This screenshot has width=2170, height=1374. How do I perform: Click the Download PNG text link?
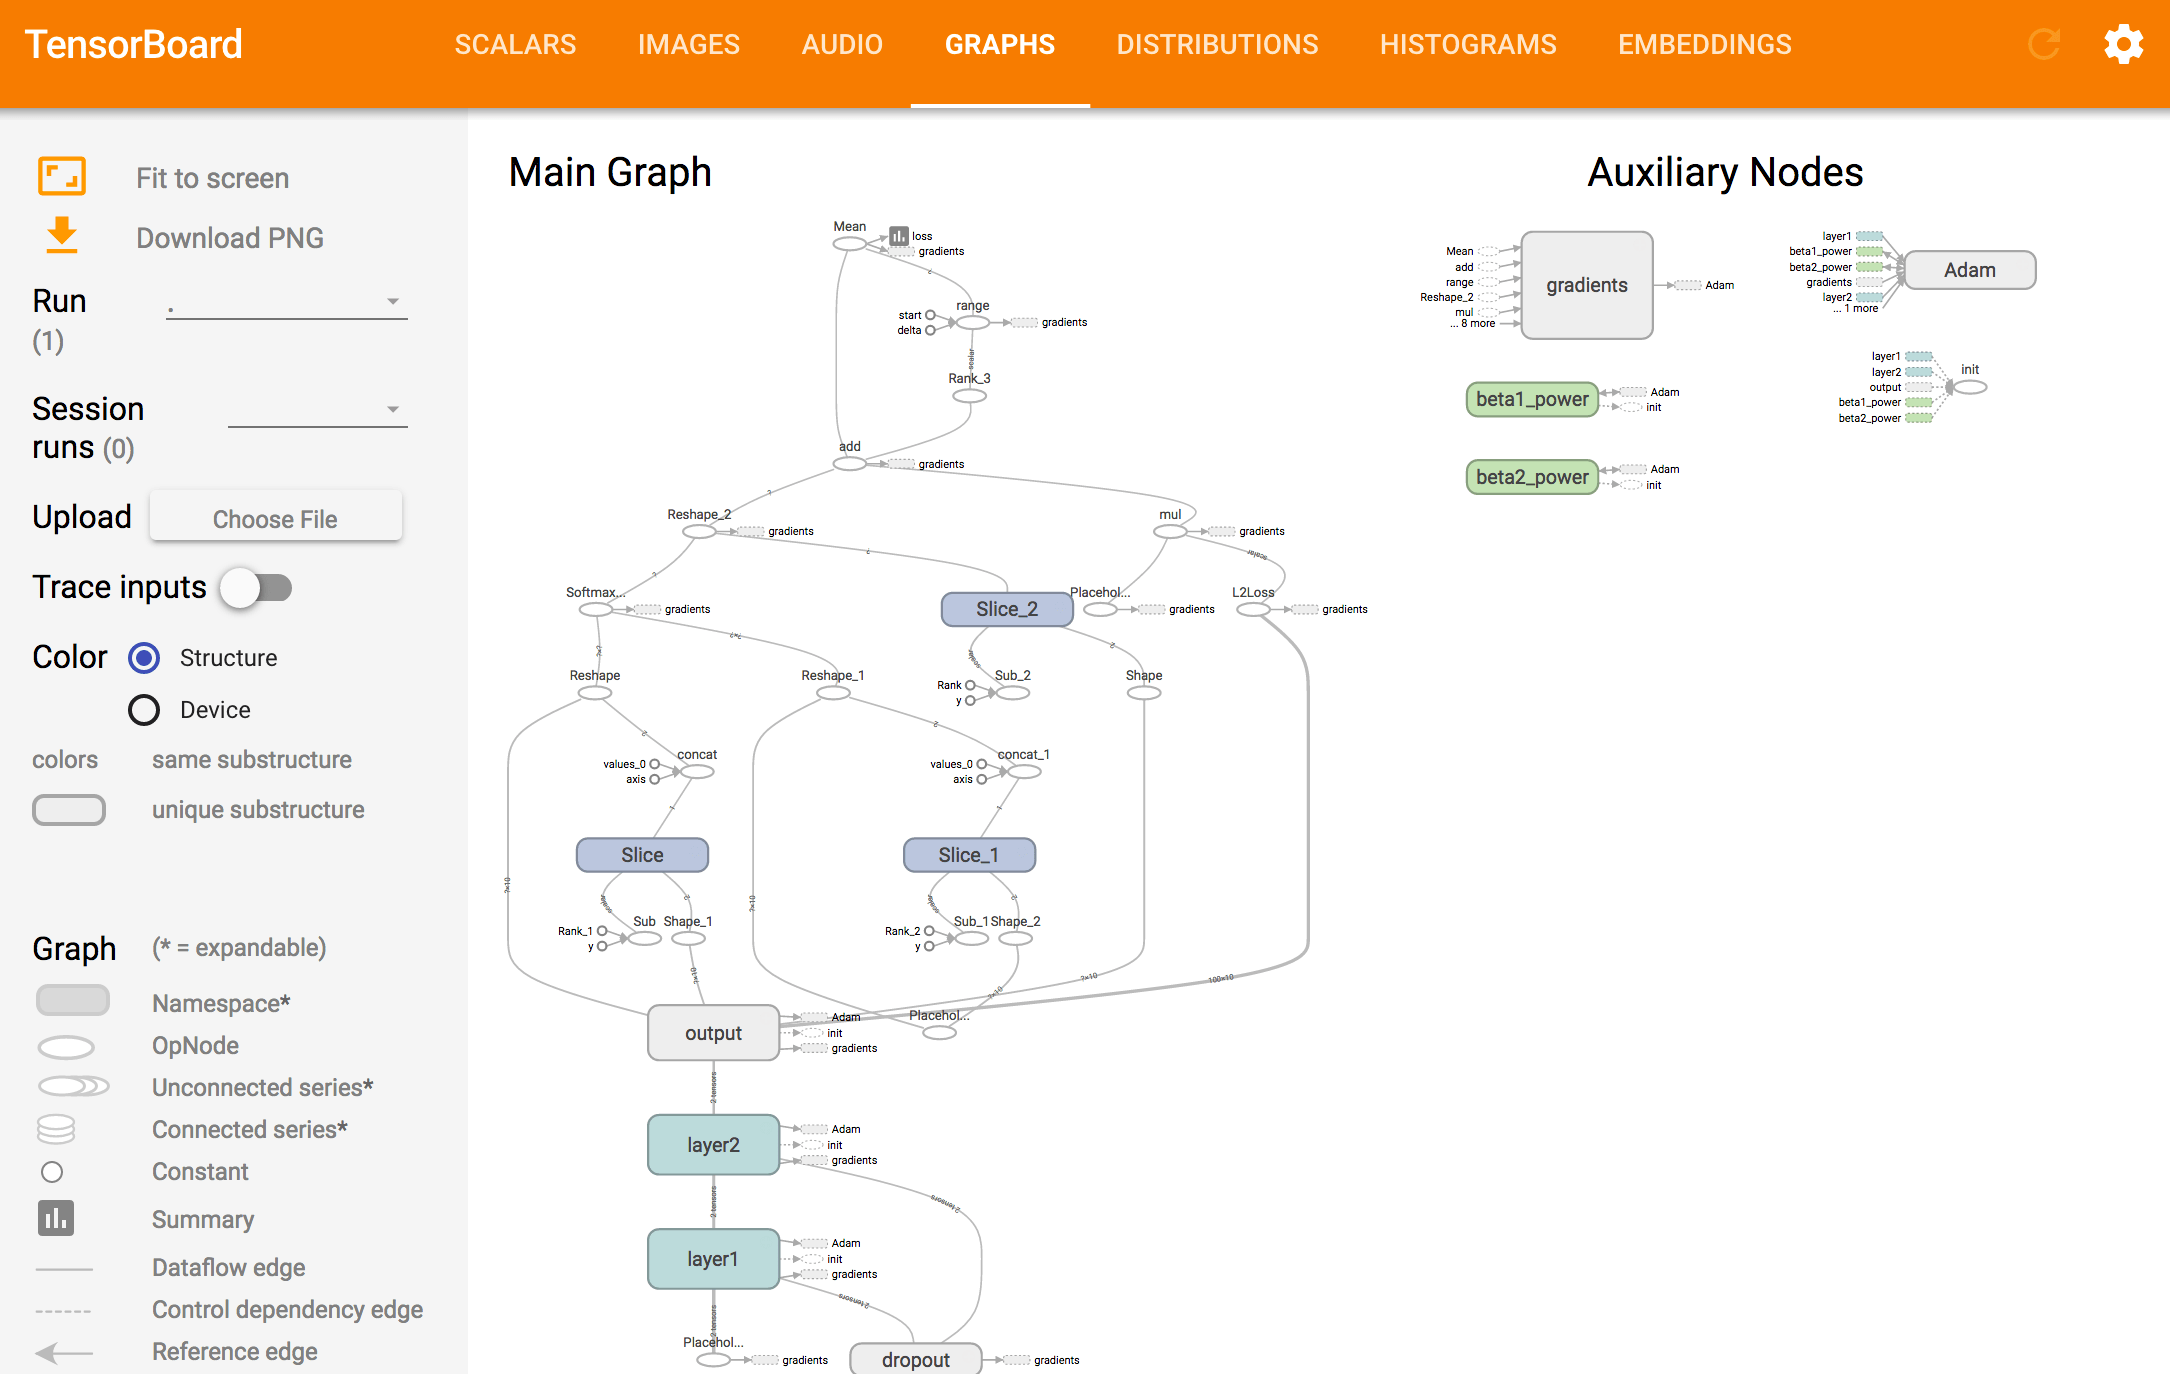pos(230,238)
